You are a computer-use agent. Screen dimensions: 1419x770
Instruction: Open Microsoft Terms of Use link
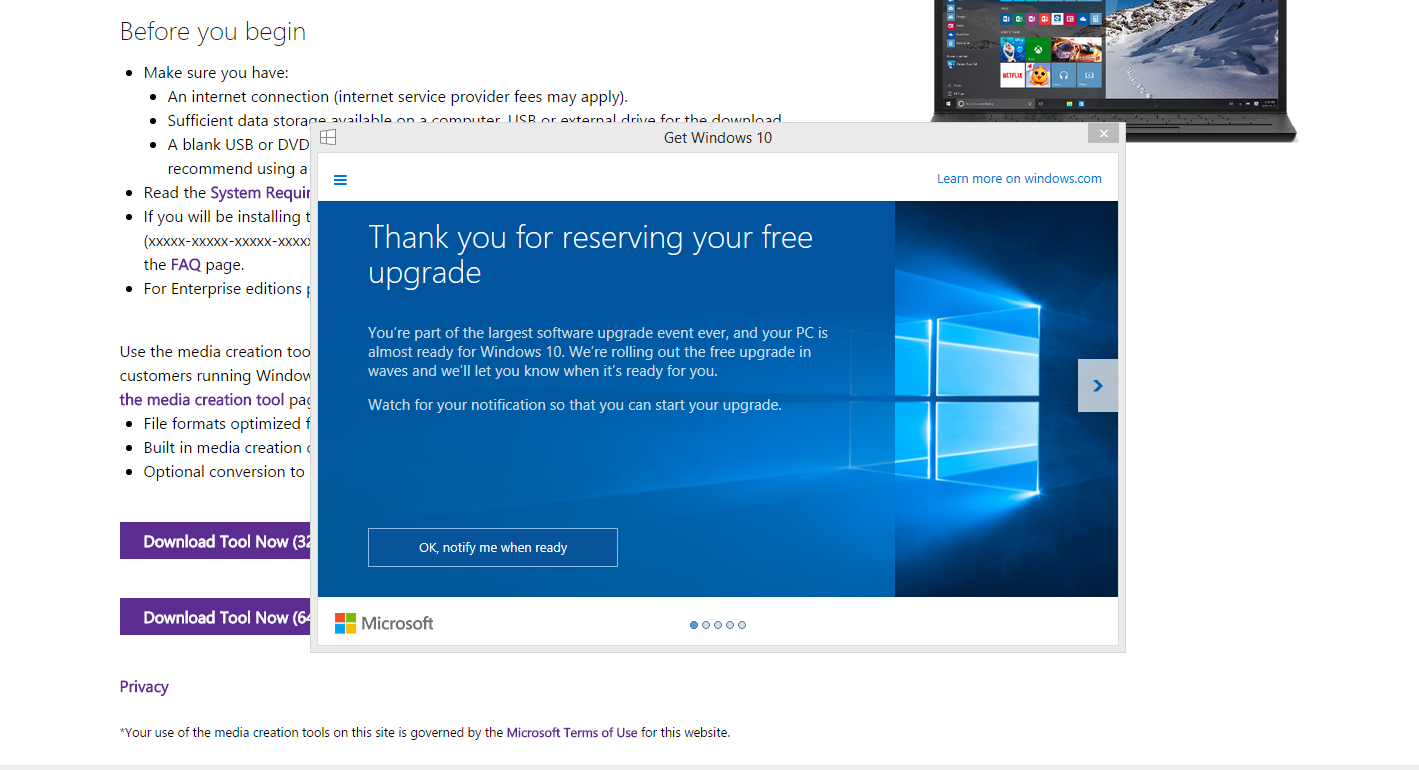(572, 733)
